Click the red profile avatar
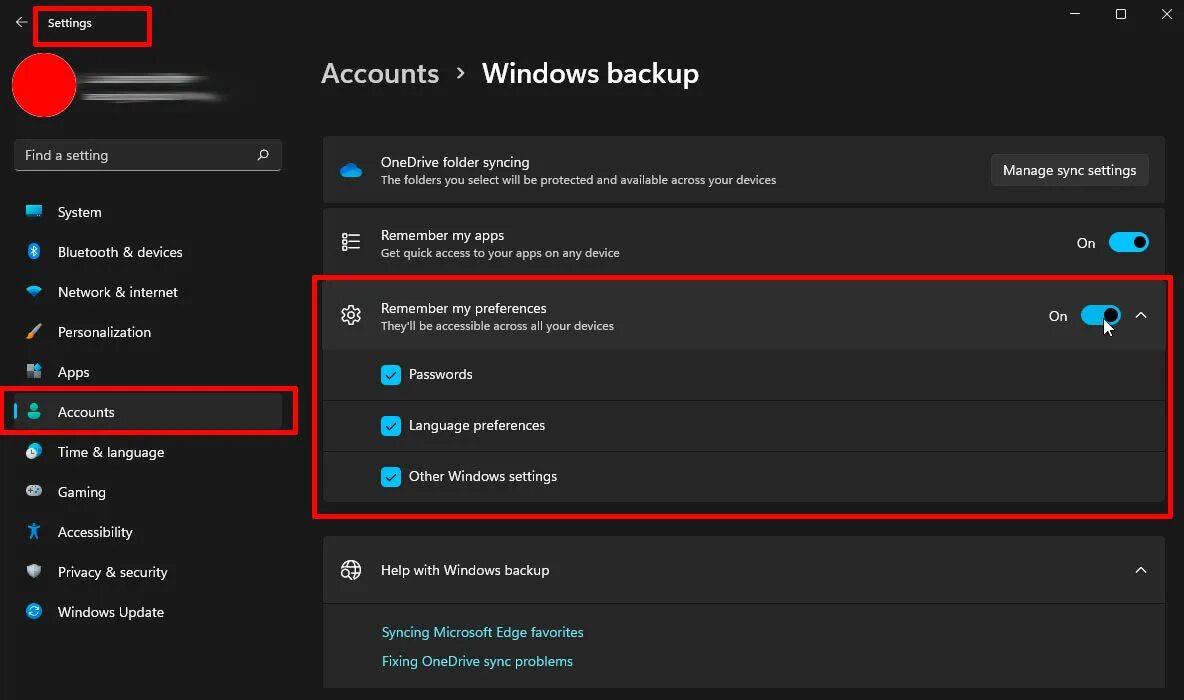This screenshot has width=1184, height=700. click(x=44, y=85)
